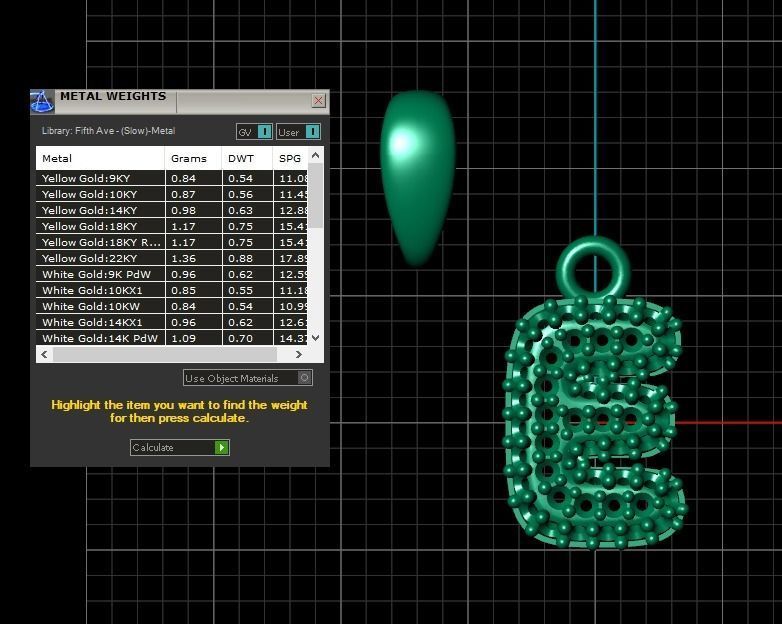Select the letter E pendant model
The height and width of the screenshot is (624, 782).
pos(593,421)
